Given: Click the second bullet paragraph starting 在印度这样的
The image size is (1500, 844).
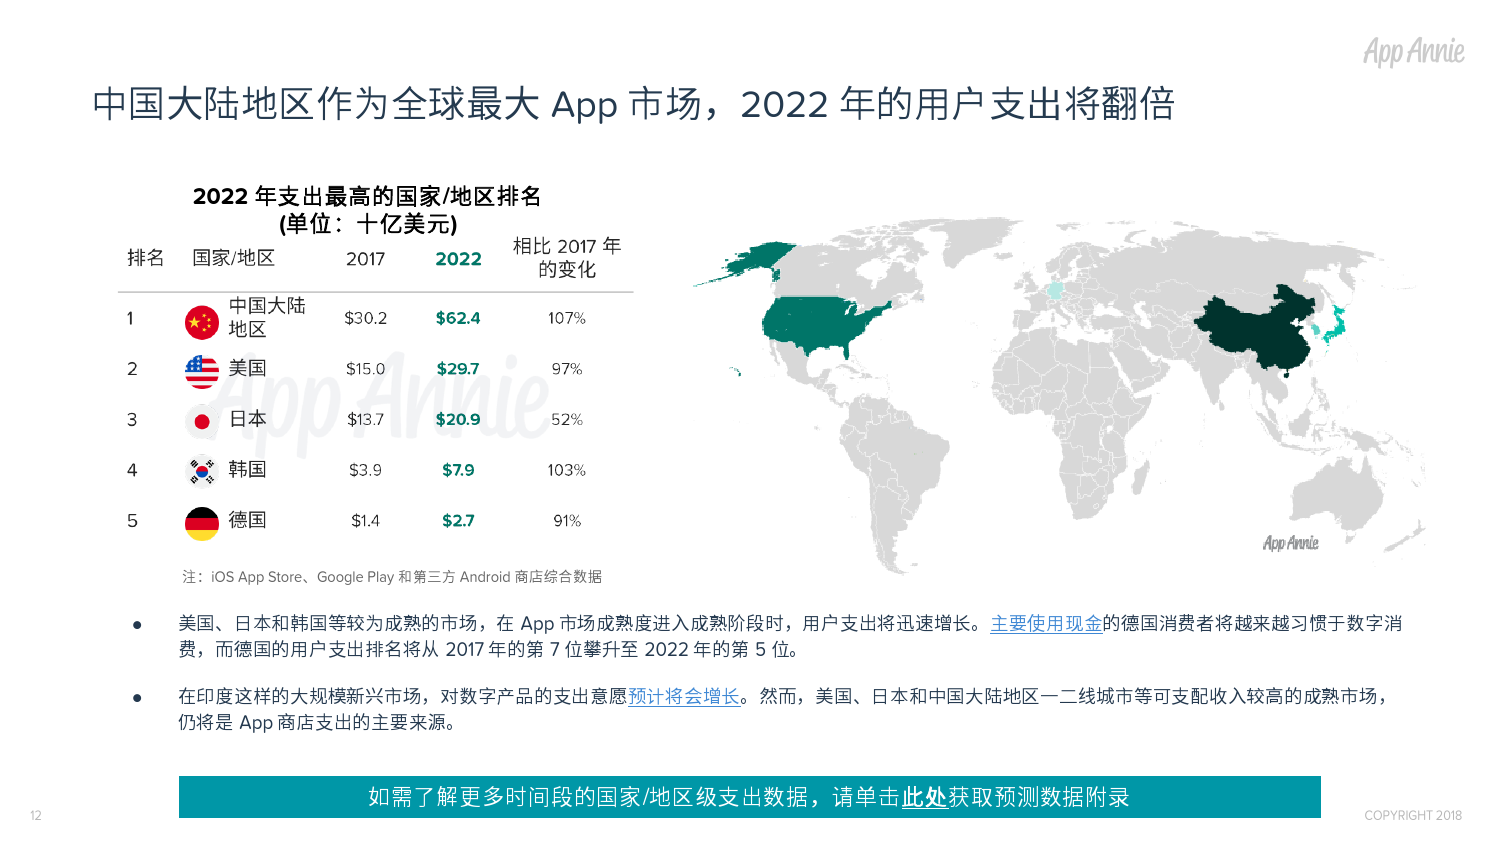Looking at the screenshot, I should point(784,709).
